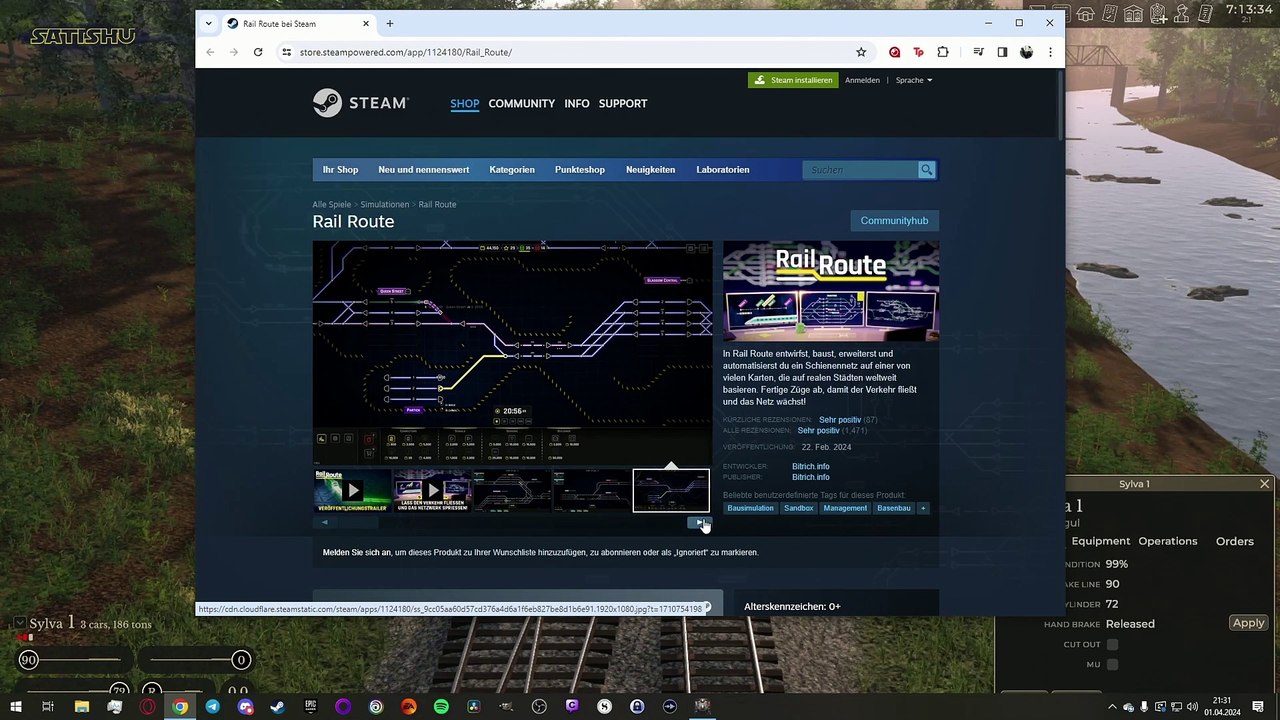Image resolution: width=1280 pixels, height=720 pixels.
Task: Play the Veröffentlichungstrailer video thumbnail
Action: [x=352, y=490]
